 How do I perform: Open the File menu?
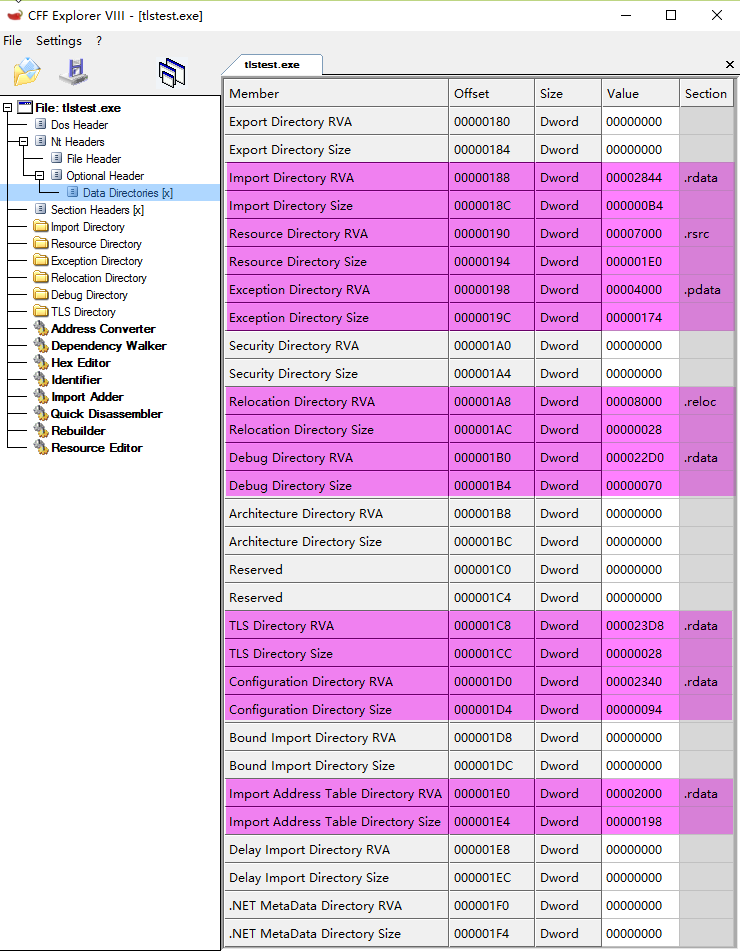click(12, 41)
